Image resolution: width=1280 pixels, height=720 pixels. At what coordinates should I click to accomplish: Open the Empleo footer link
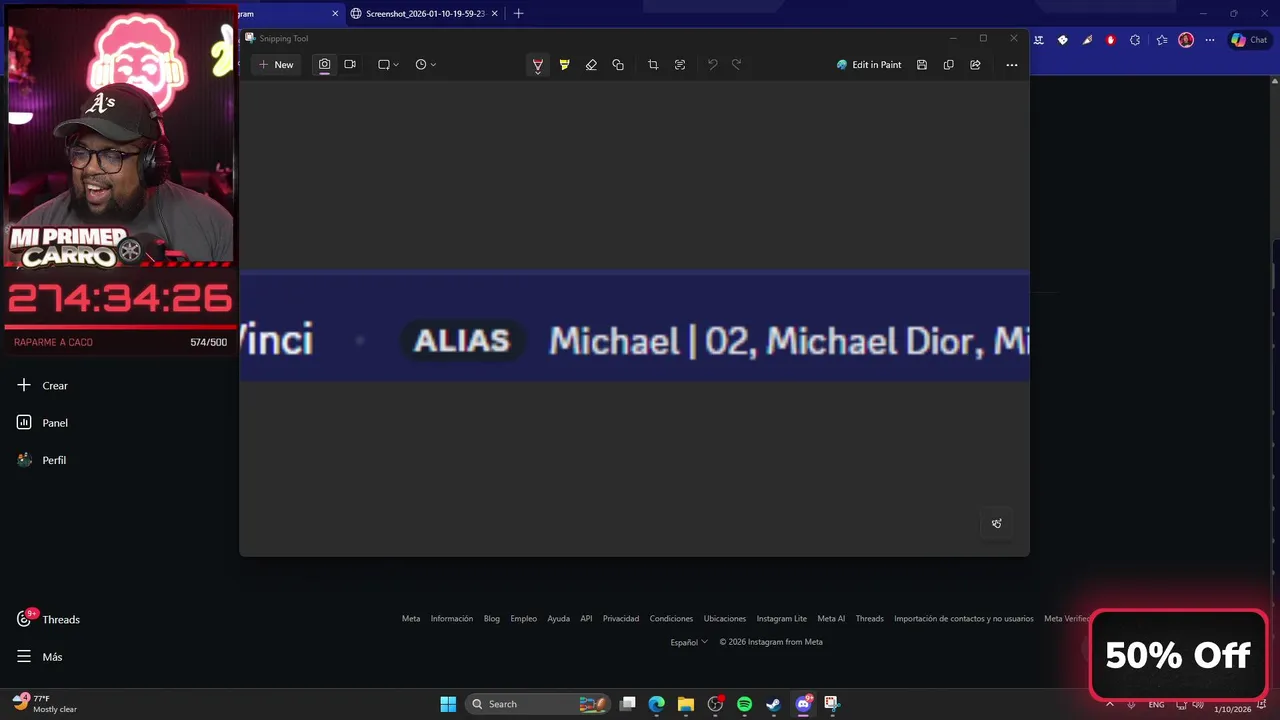click(524, 619)
